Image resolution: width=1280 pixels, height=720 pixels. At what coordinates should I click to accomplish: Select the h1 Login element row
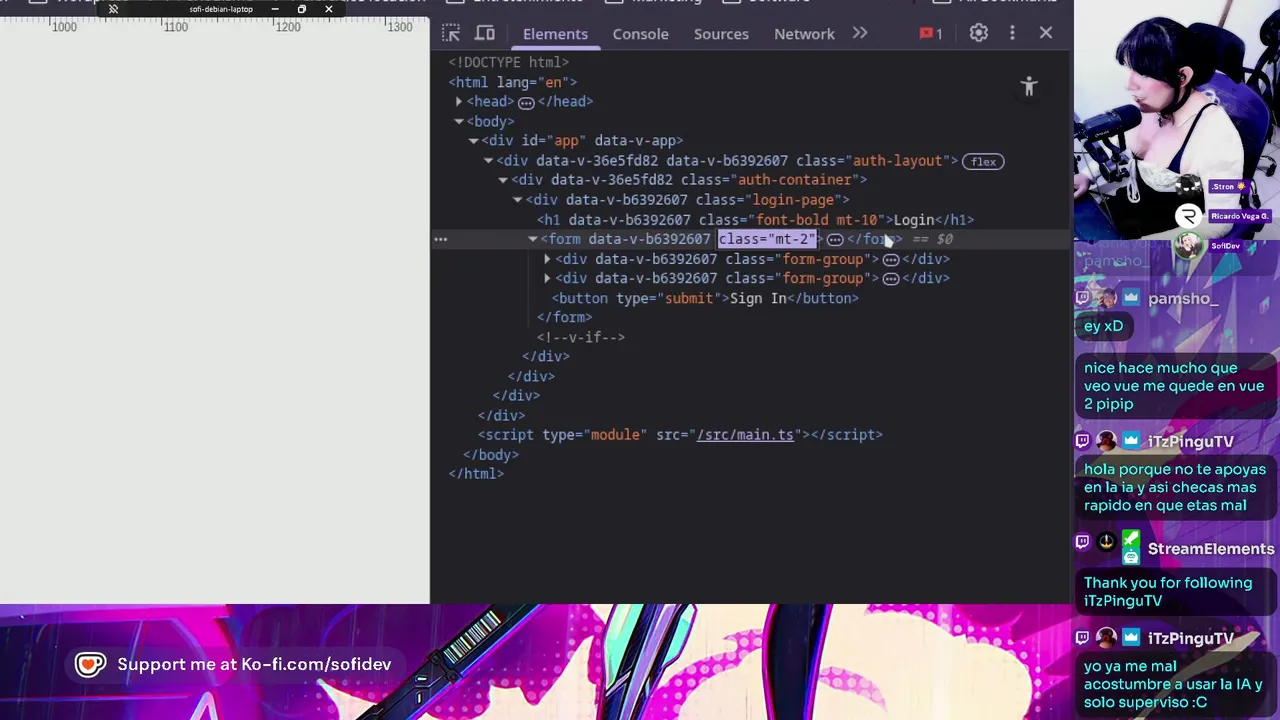click(x=756, y=220)
